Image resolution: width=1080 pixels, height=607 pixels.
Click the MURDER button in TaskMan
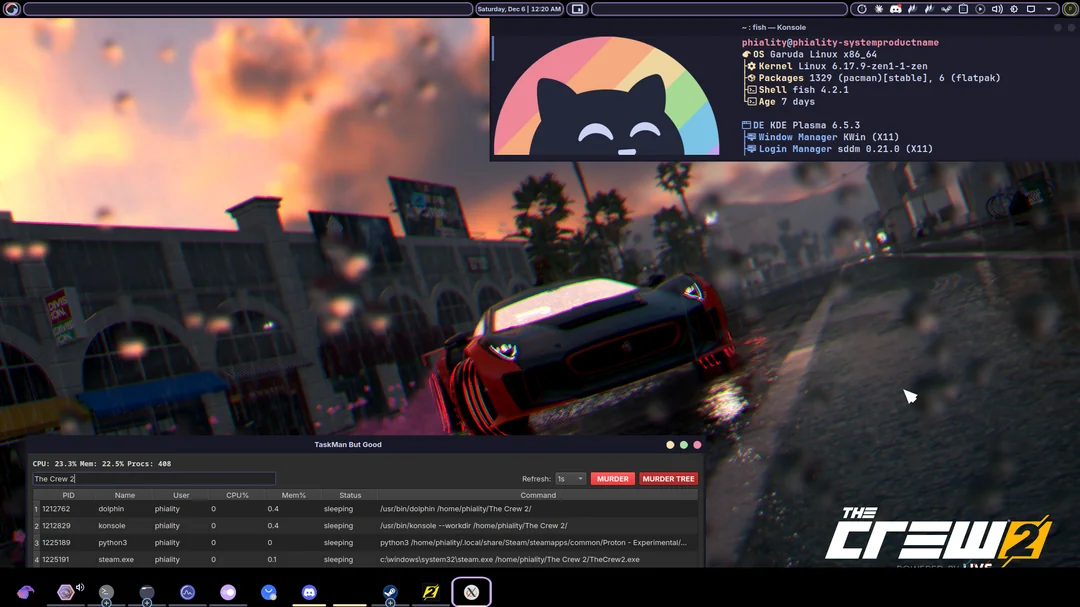click(612, 479)
